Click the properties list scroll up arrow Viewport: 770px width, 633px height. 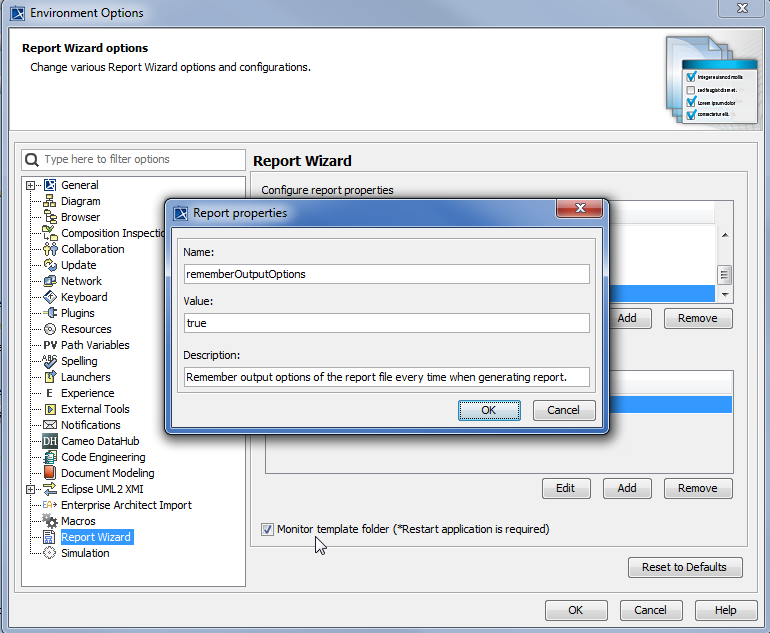[x=724, y=235]
